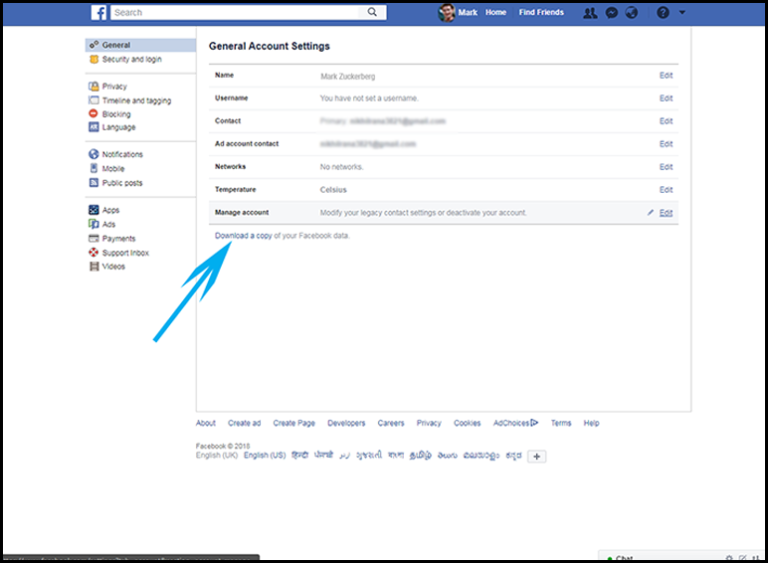Open Careers footer link
Screen dimensions: 768x563
tap(391, 423)
